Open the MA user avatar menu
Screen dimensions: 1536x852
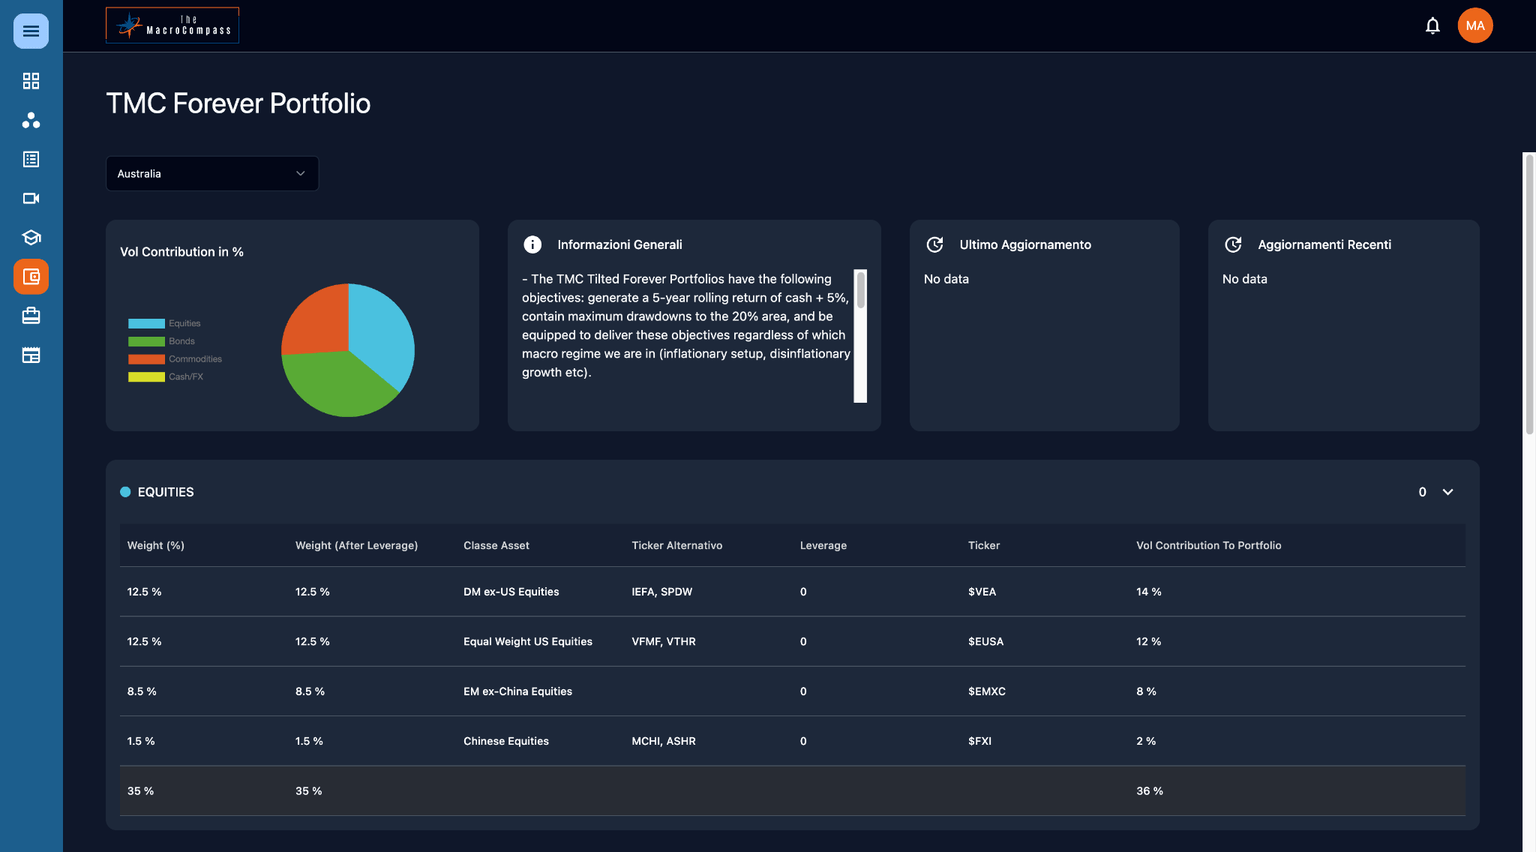1475,26
